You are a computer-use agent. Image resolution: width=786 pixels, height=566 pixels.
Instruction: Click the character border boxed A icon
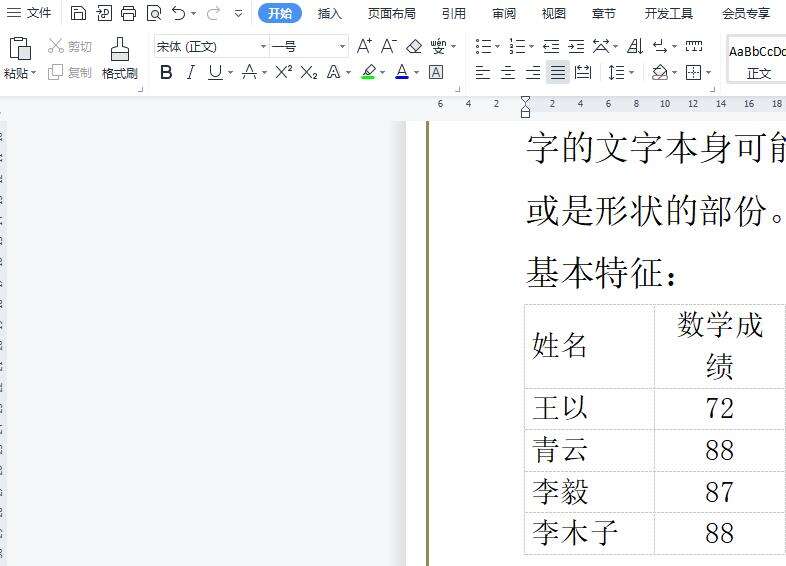click(x=436, y=73)
